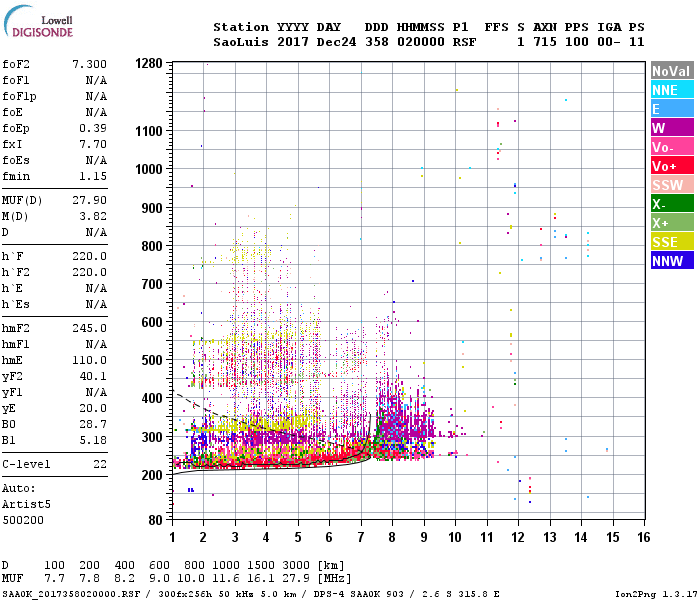
Task: Click the h`F value 220.0
Action: pos(90,257)
